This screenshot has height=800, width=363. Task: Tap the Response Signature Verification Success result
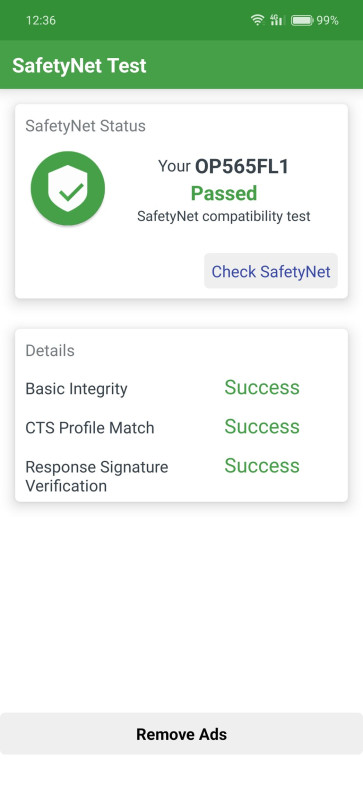[x=262, y=466]
